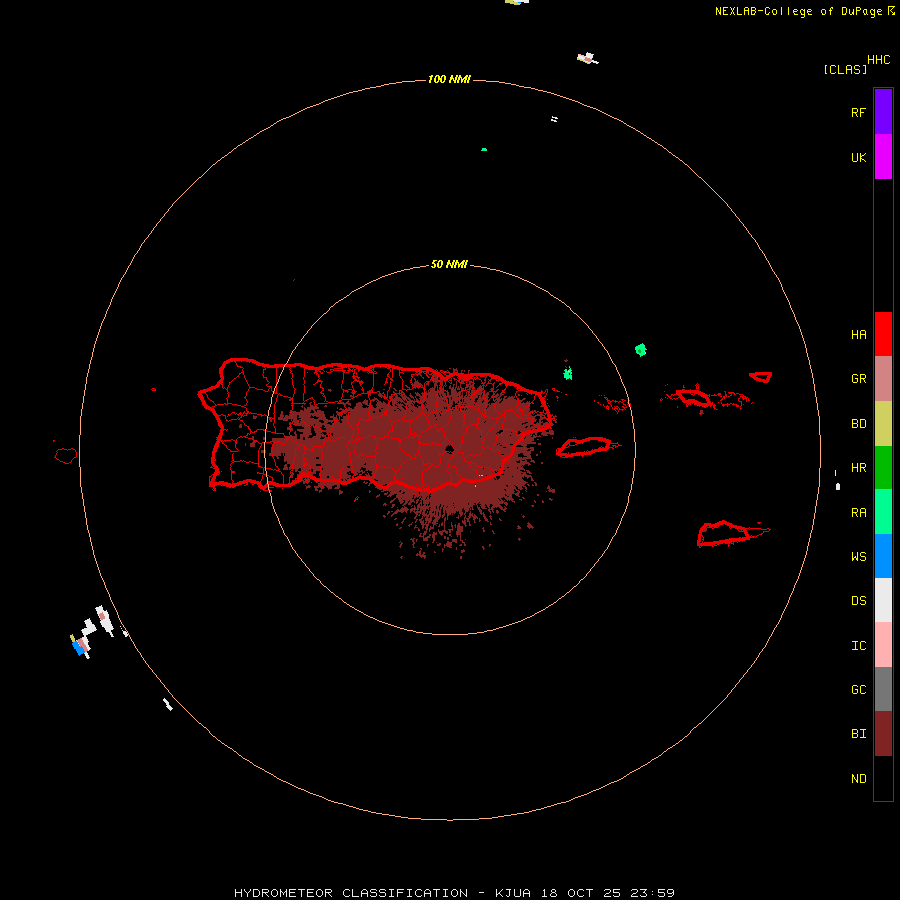The height and width of the screenshot is (900, 900).
Task: Click the GR legend label
Action: [x=858, y=379]
